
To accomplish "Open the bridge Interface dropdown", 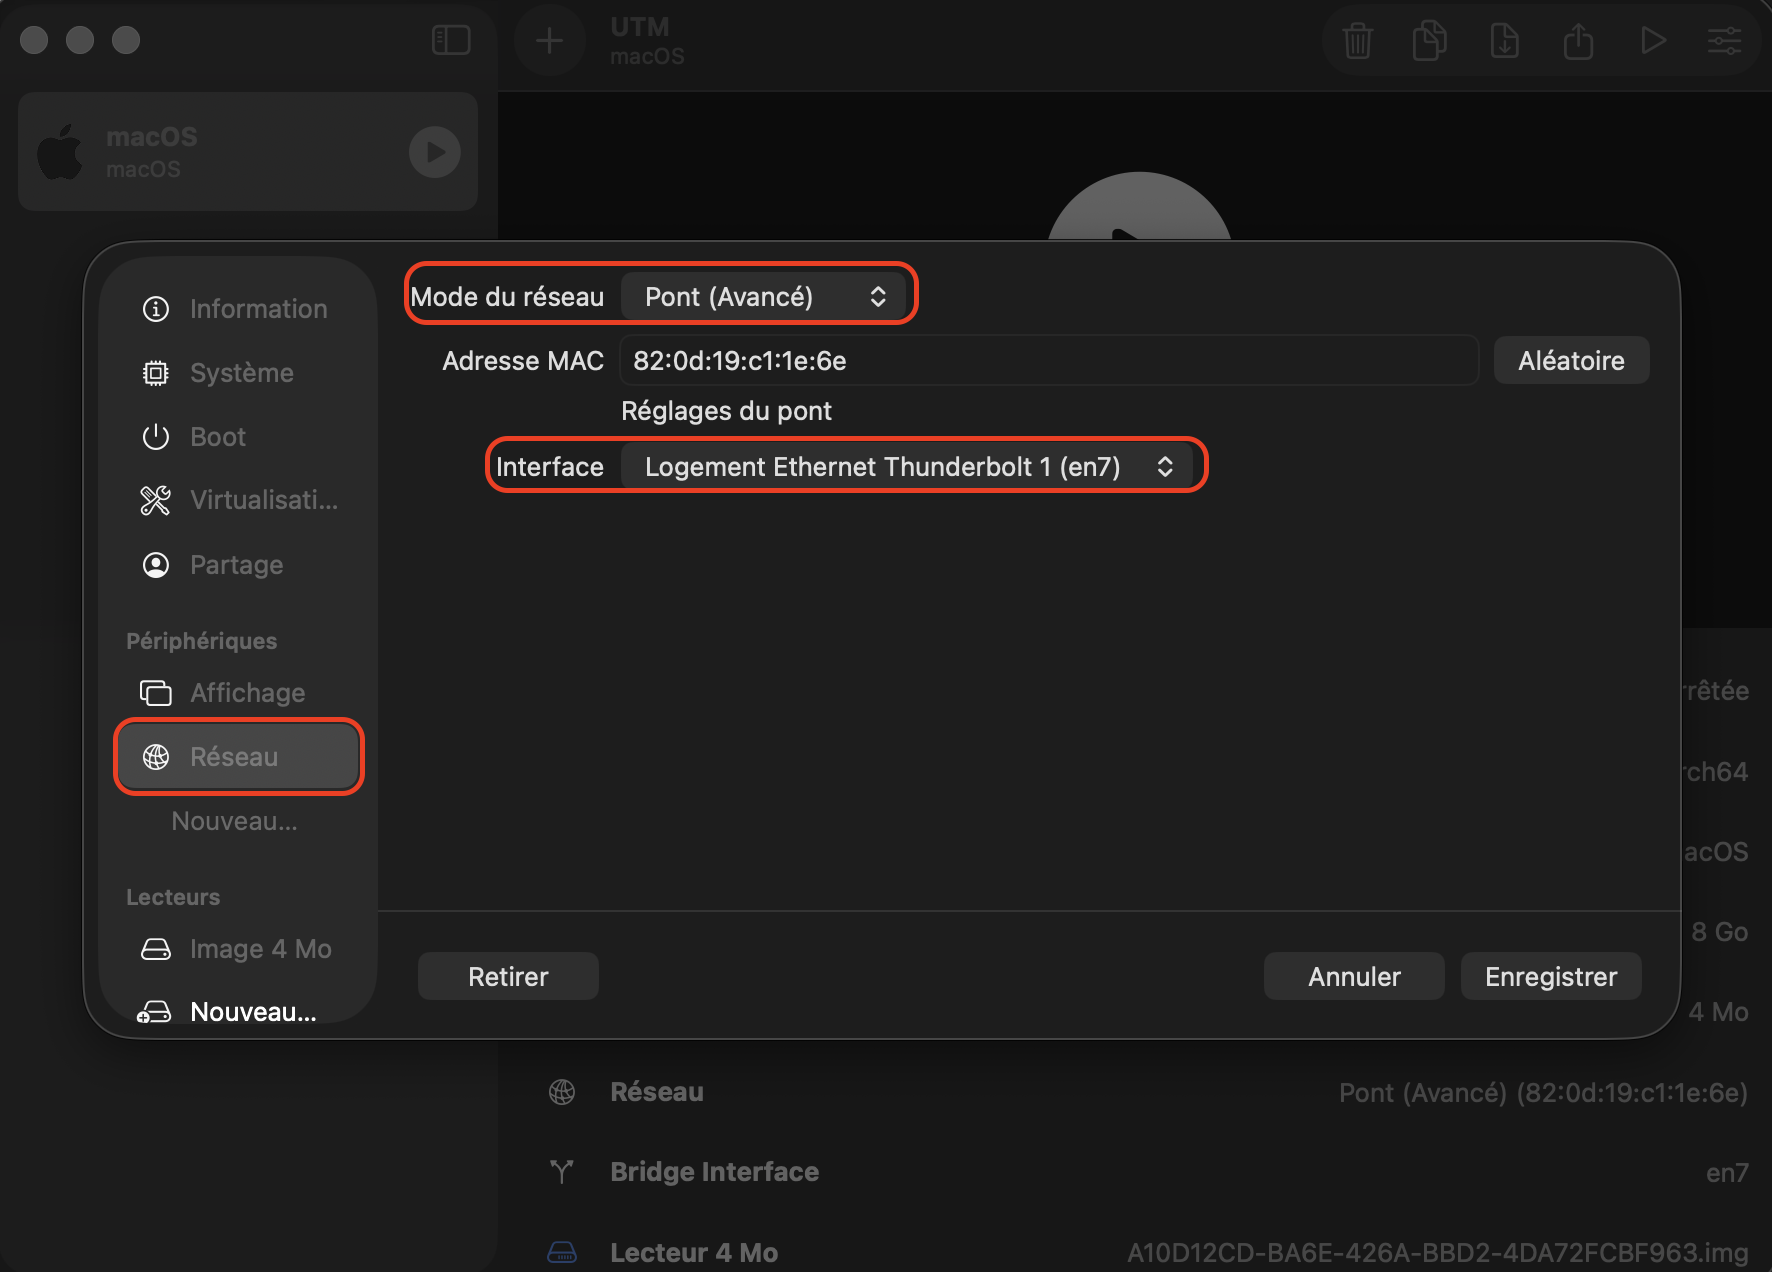I will coord(909,467).
